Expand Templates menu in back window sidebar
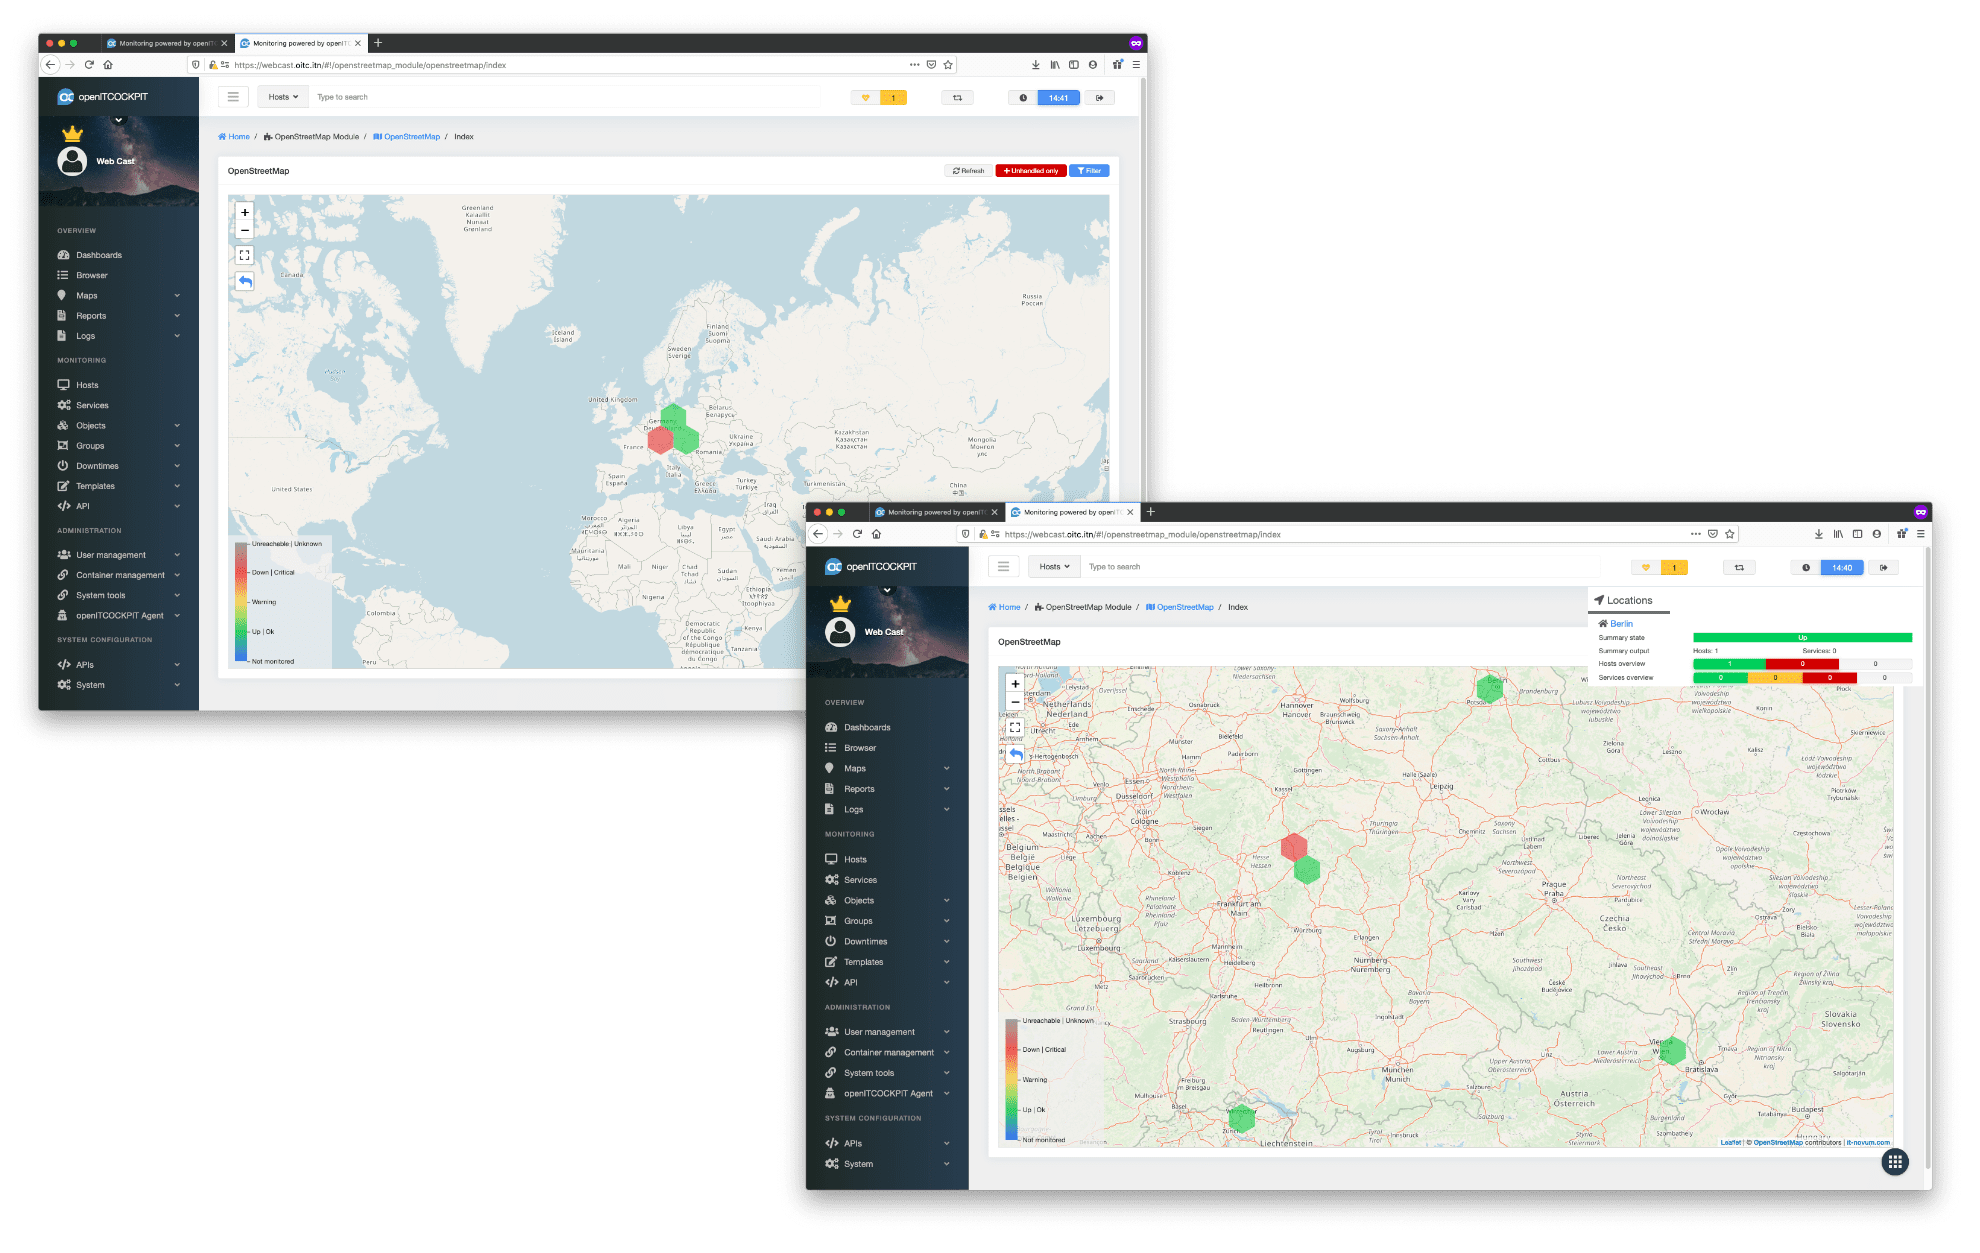Screen dimensions: 1980x1253 (x=119, y=486)
